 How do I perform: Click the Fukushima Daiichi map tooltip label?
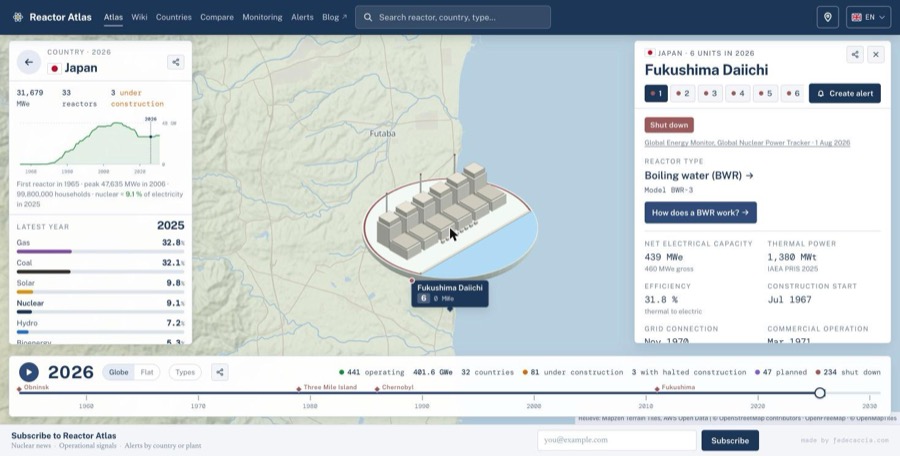tap(450, 293)
